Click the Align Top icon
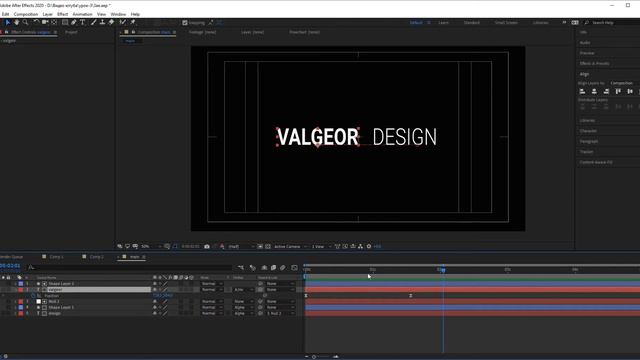Viewport: 640px width, 360px height. (618, 91)
